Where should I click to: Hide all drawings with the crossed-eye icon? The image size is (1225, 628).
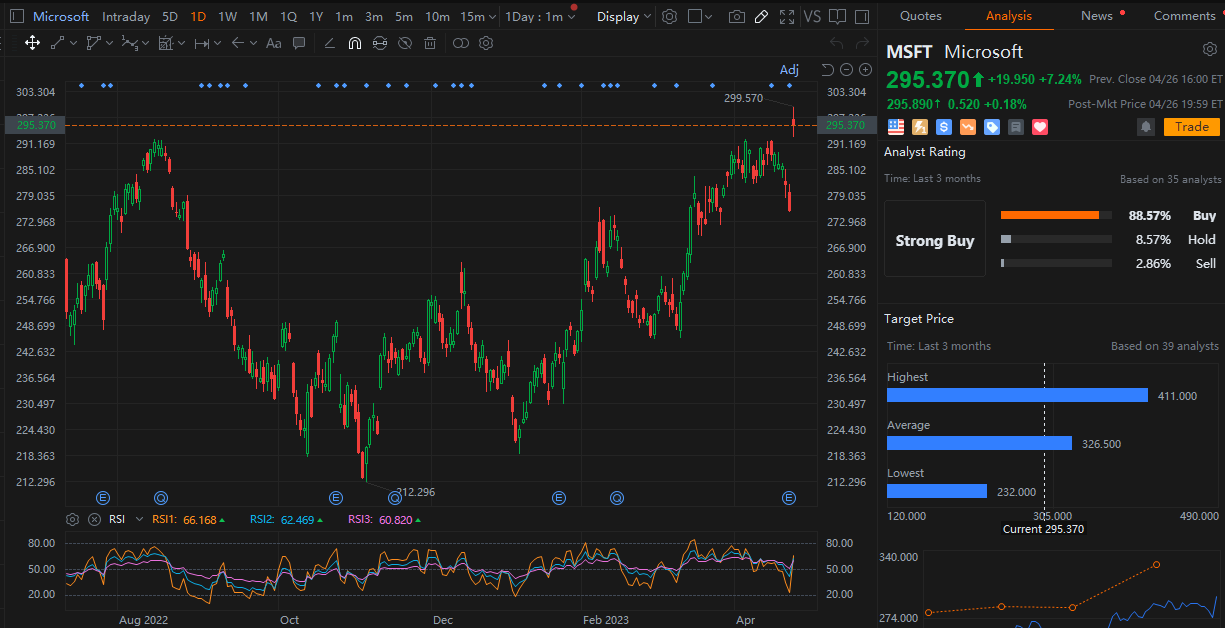click(x=404, y=43)
